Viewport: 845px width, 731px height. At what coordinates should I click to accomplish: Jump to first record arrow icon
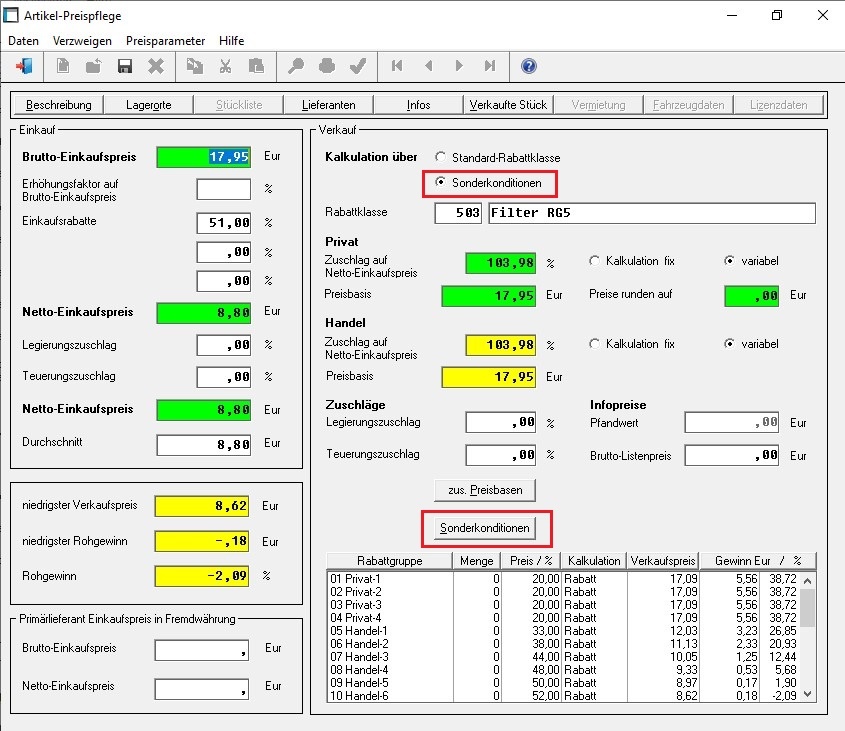point(397,66)
